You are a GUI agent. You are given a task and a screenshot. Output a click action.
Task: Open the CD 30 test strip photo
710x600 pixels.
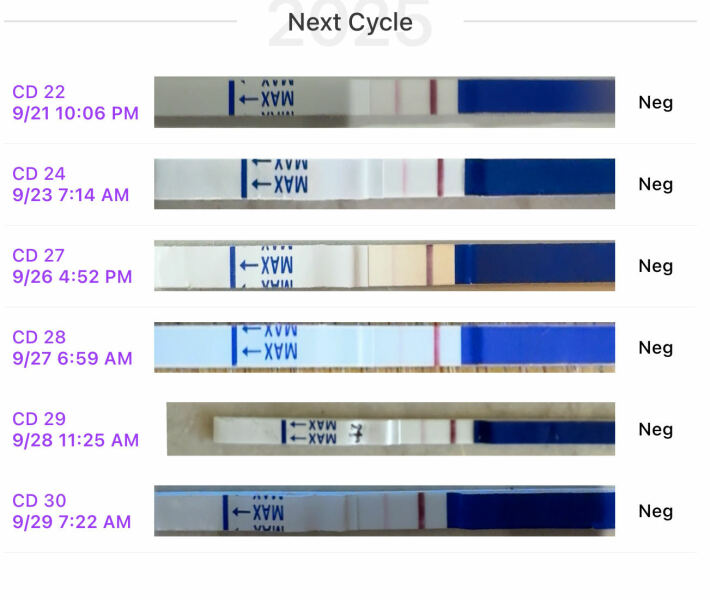[384, 511]
